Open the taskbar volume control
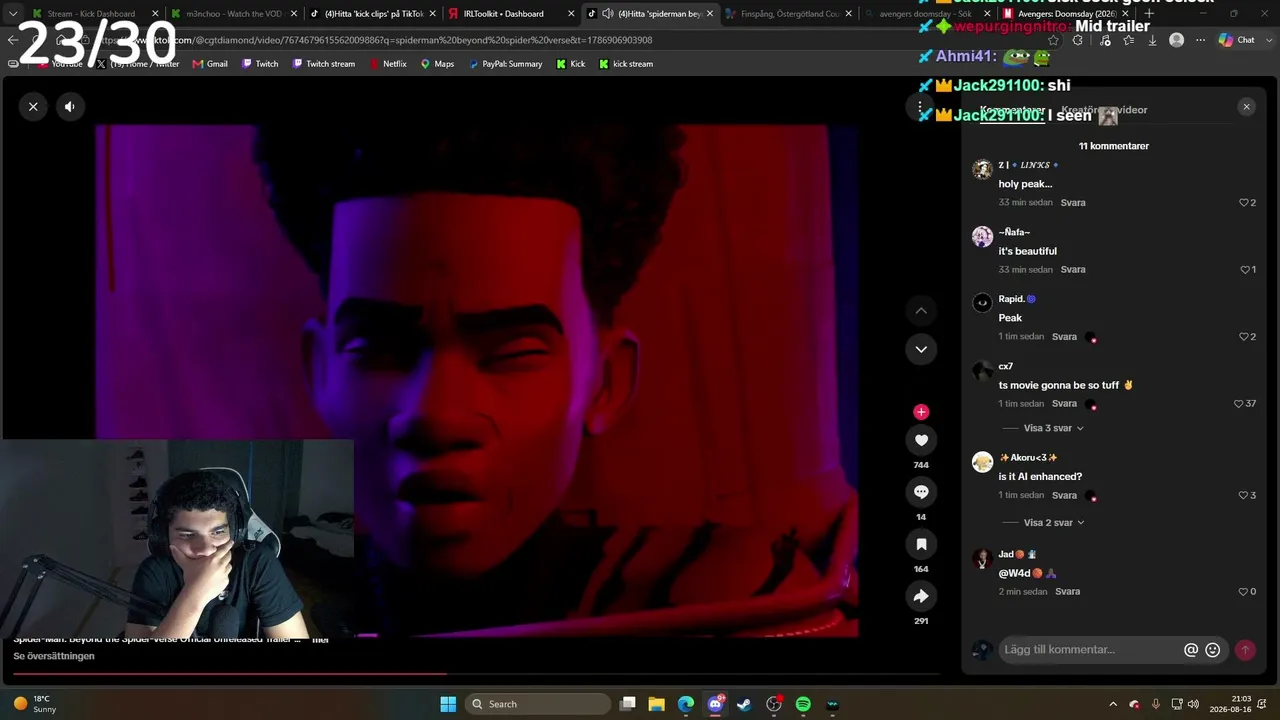Viewport: 1280px width, 720px height. tap(1193, 704)
